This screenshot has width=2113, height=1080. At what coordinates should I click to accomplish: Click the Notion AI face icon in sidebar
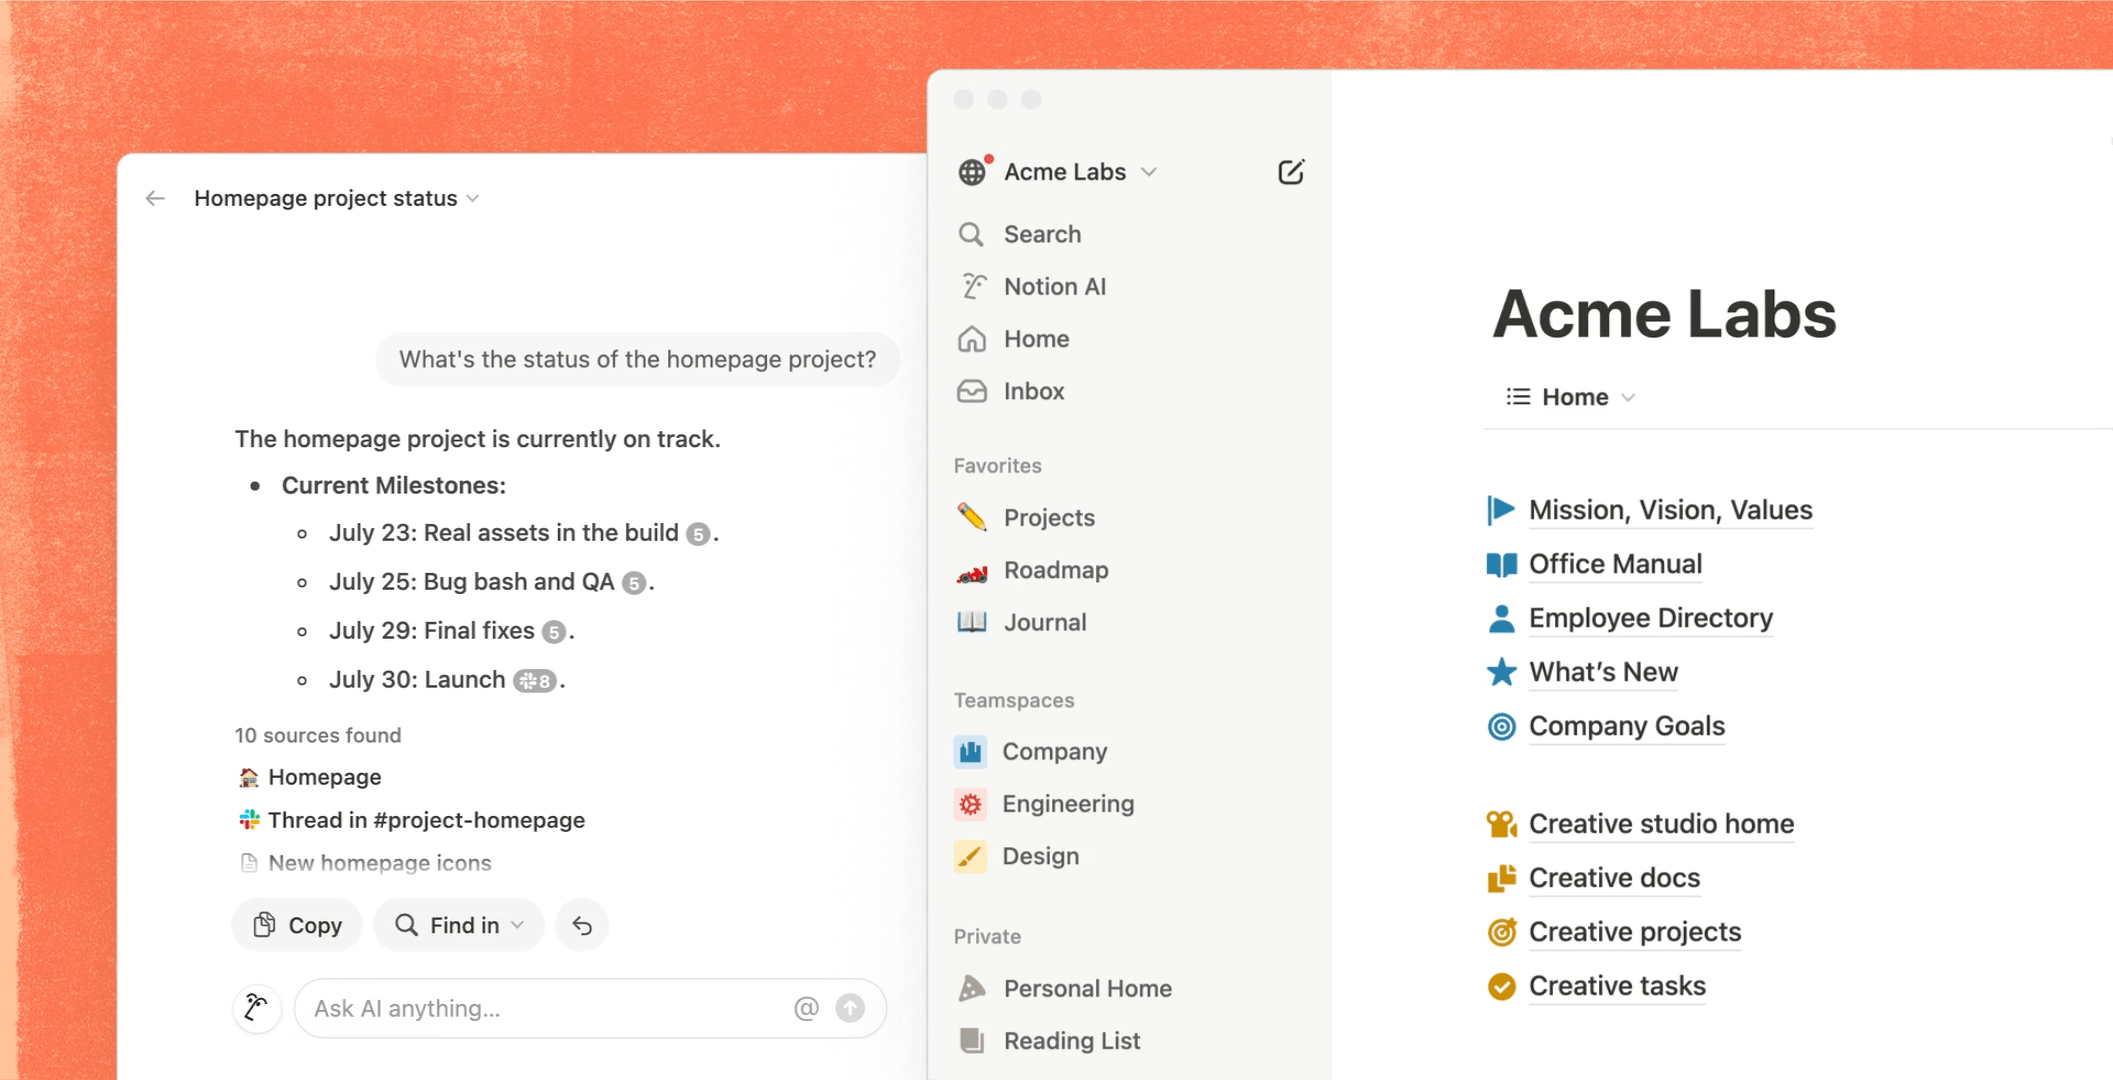click(x=972, y=286)
